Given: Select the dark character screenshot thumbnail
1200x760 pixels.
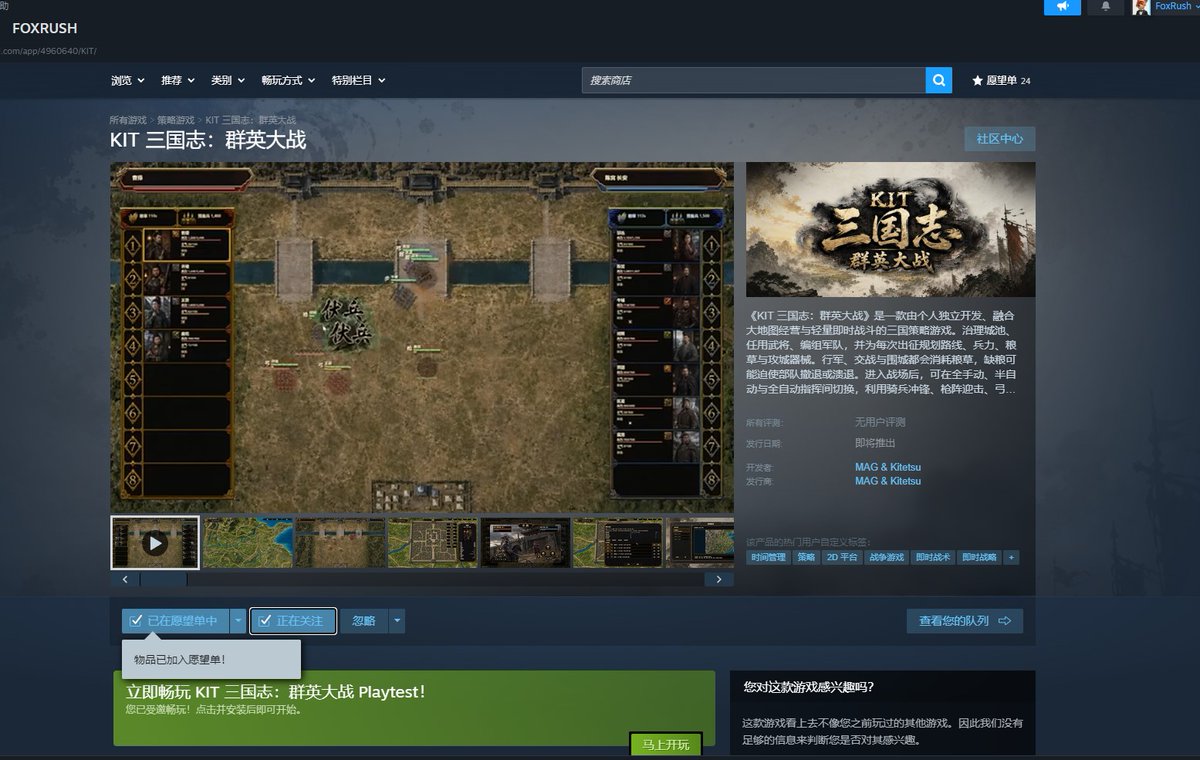Looking at the screenshot, I should [525, 543].
